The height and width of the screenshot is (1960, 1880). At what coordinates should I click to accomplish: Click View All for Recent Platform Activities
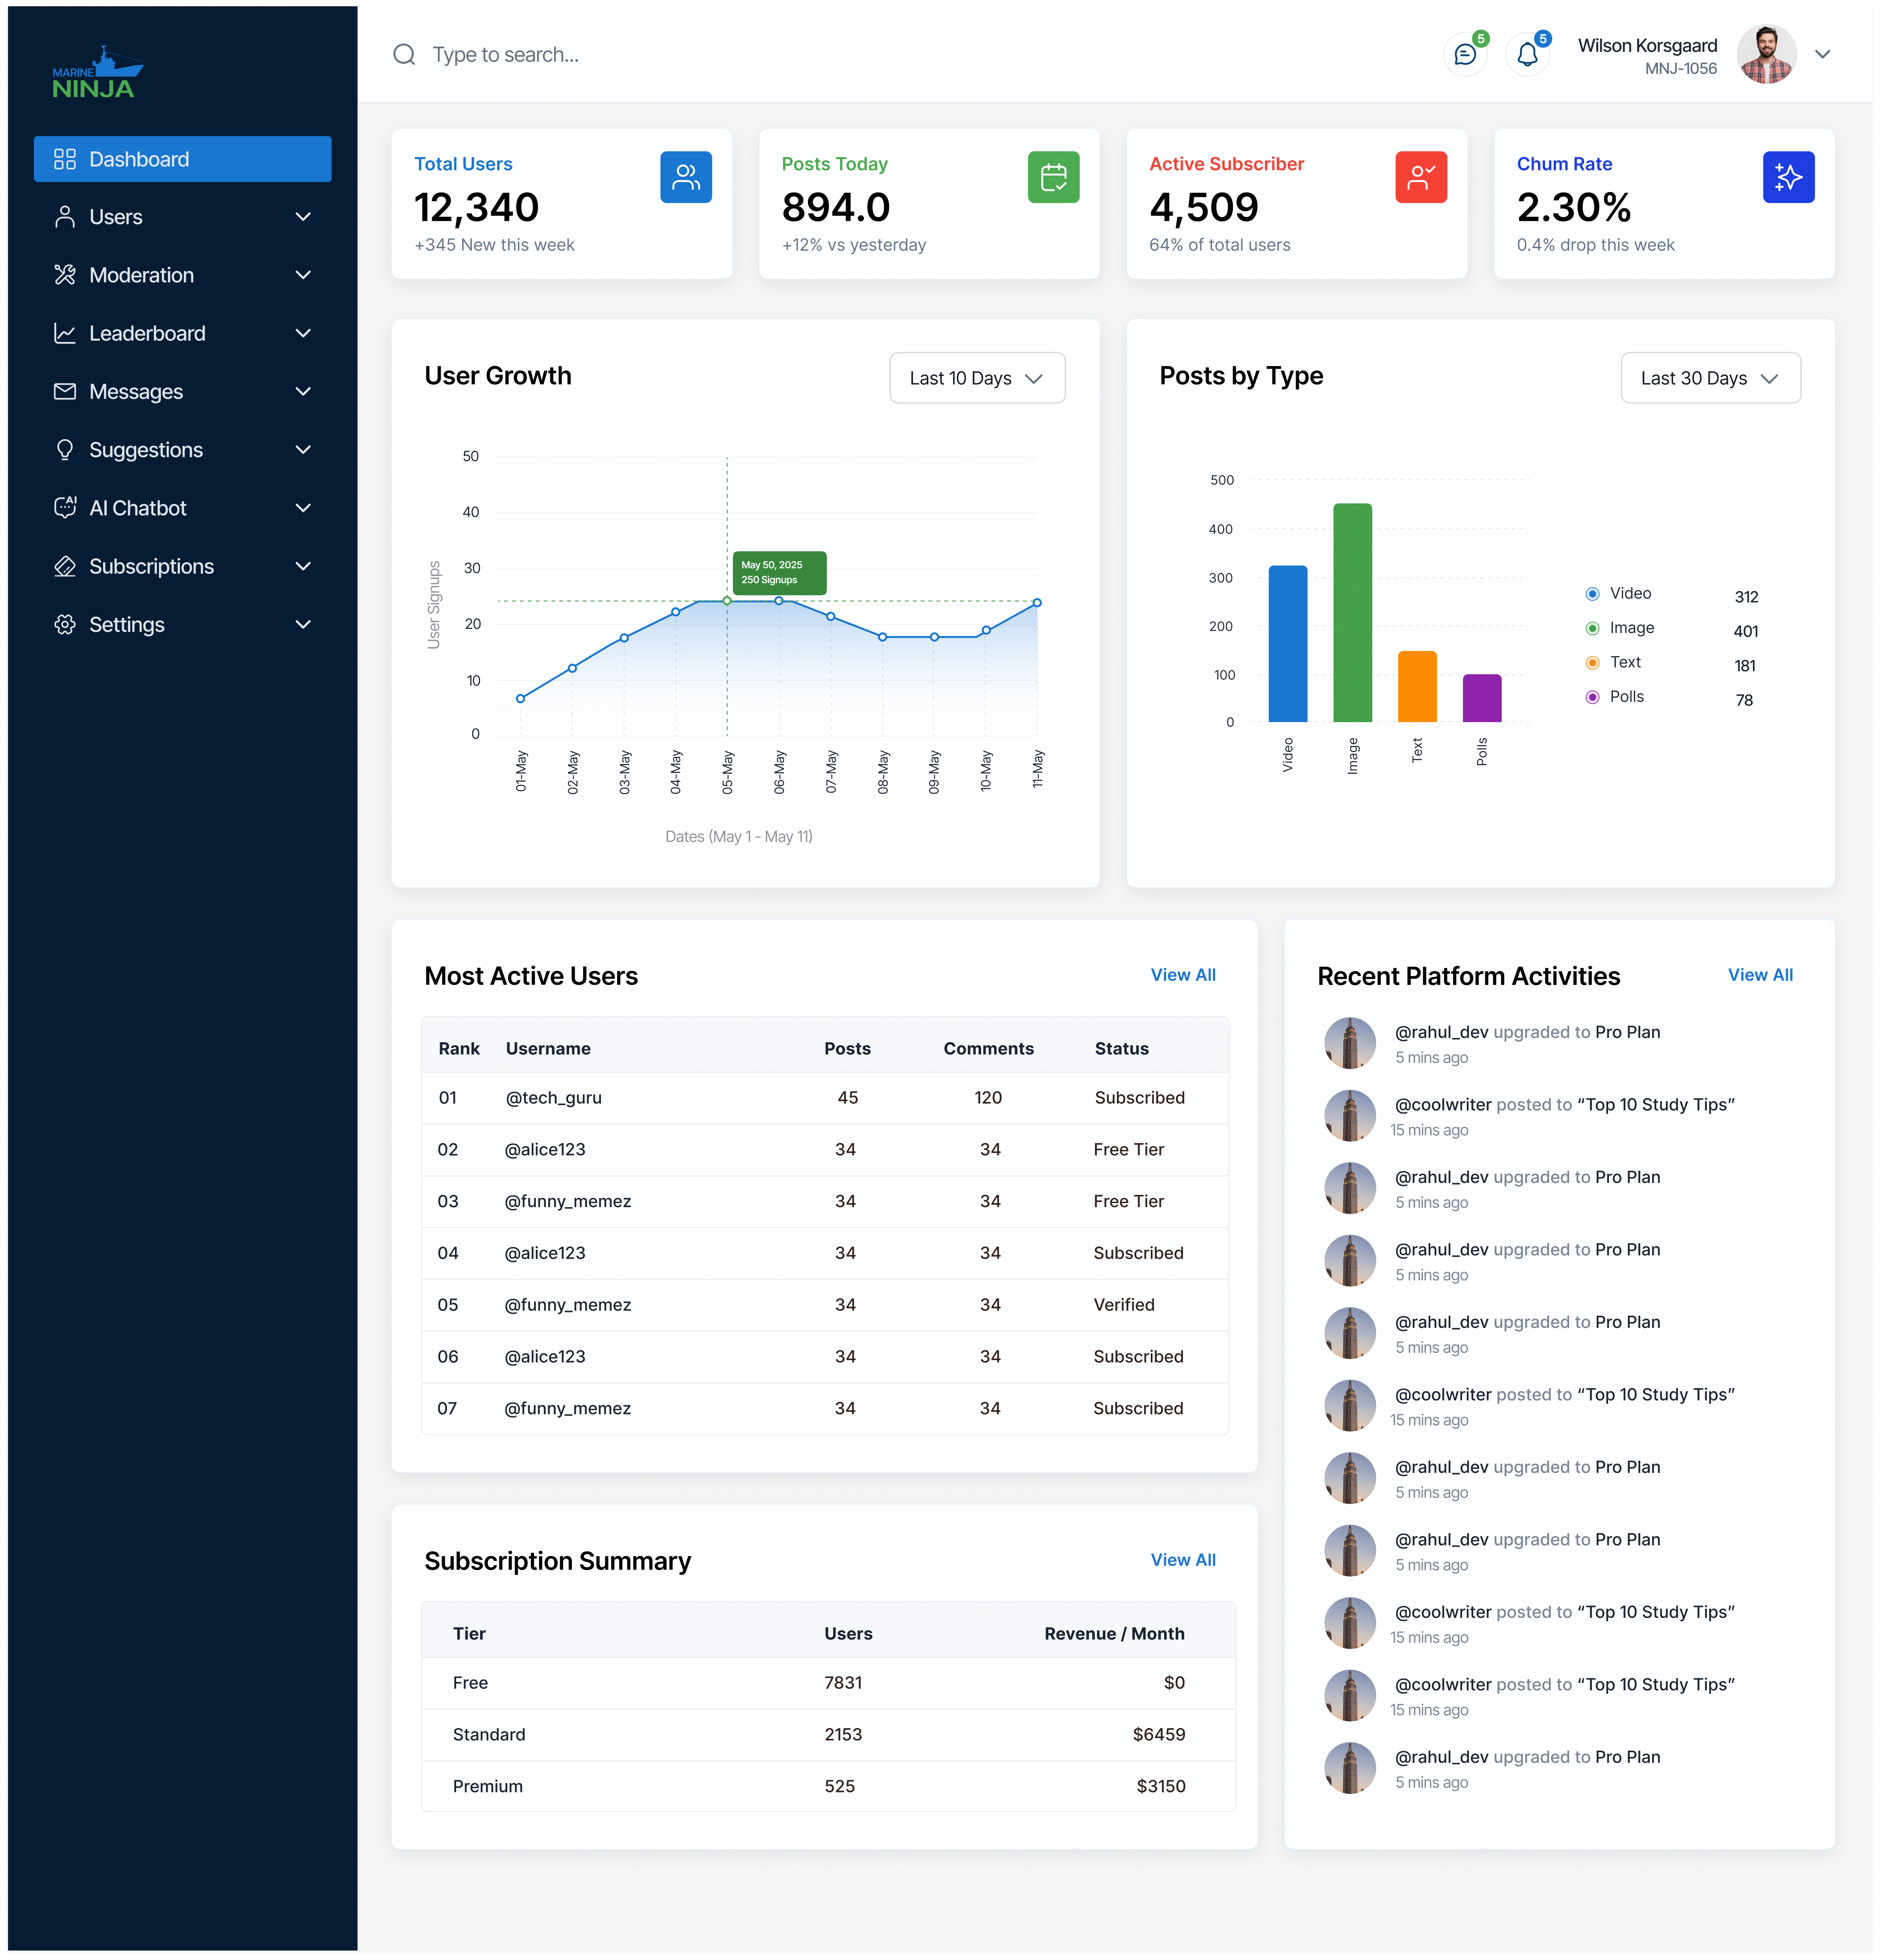1759,975
